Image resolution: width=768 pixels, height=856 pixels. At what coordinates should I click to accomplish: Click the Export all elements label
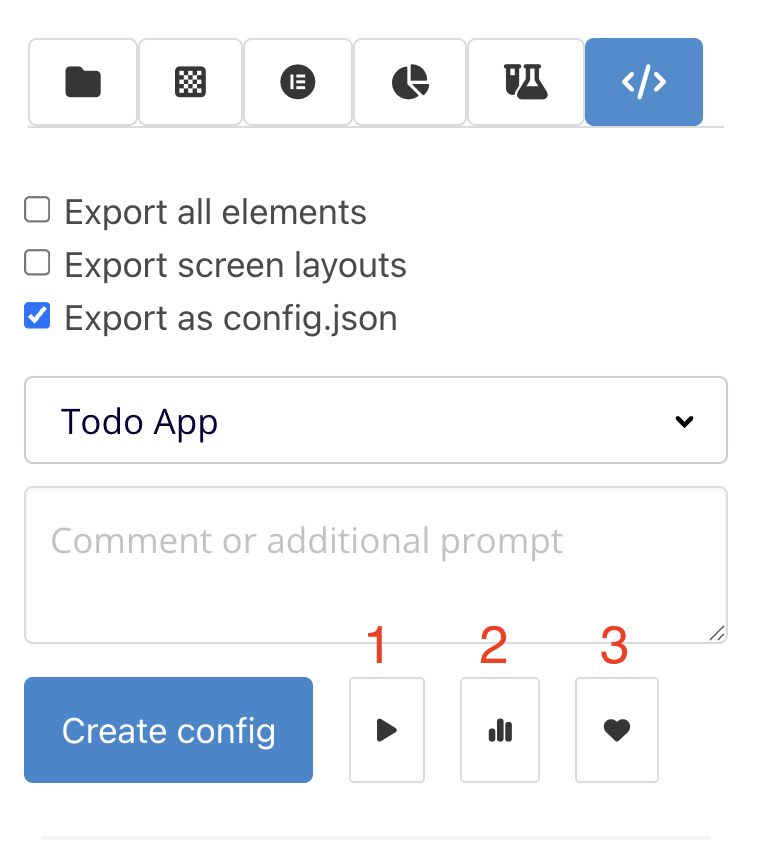coord(215,212)
